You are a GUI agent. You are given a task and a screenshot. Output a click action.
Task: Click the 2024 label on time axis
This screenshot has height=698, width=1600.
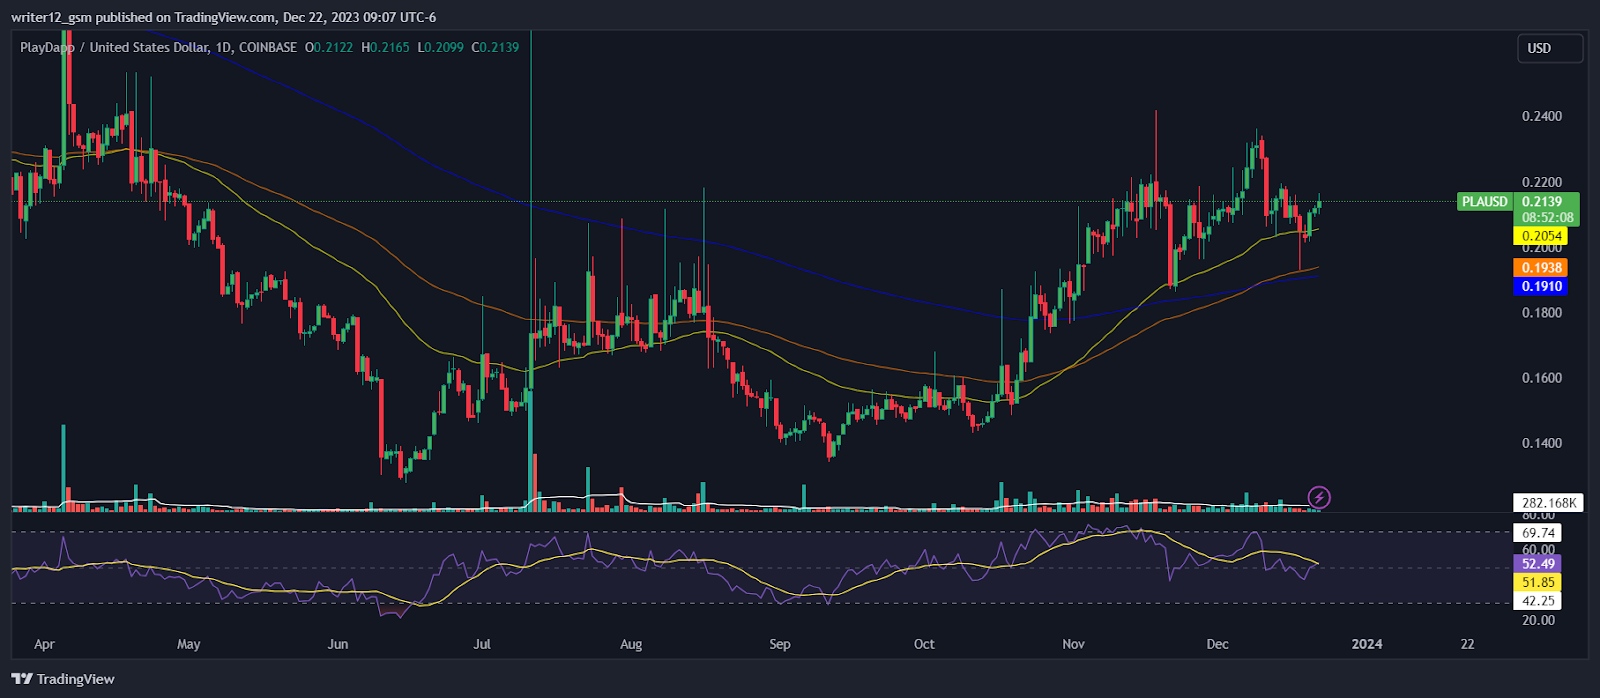(x=1367, y=644)
